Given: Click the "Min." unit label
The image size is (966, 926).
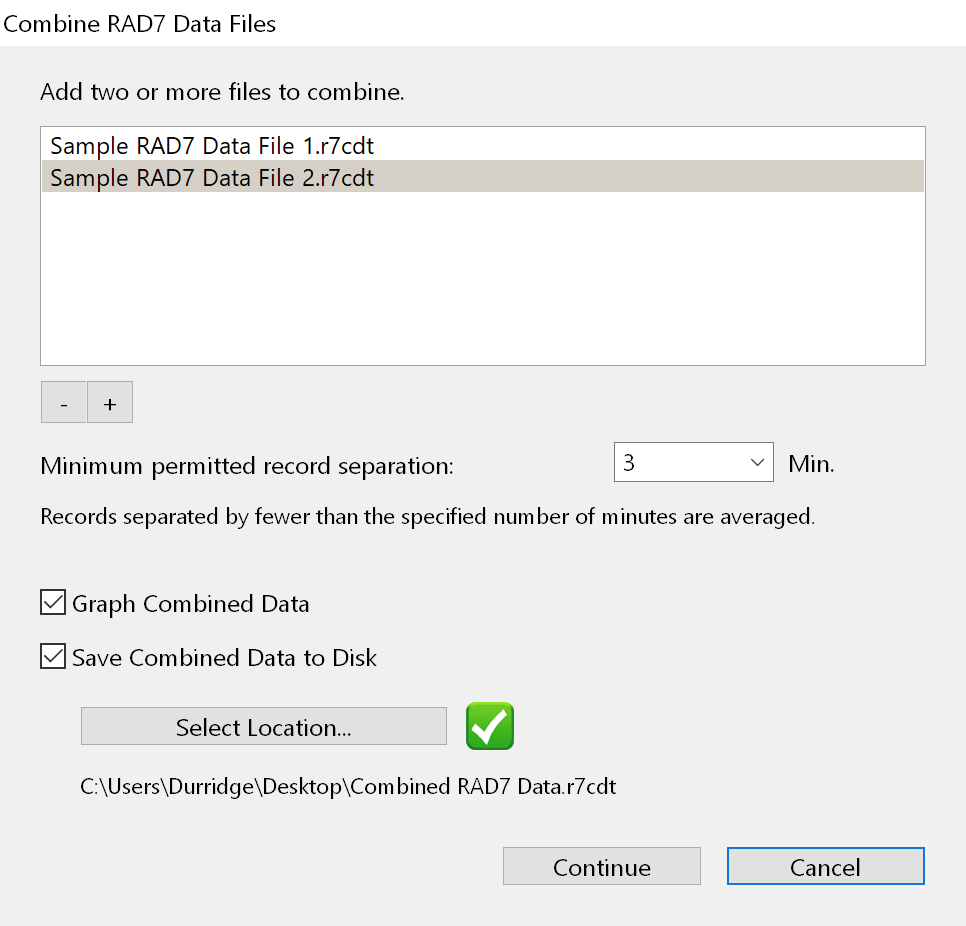Looking at the screenshot, I should click(x=811, y=464).
